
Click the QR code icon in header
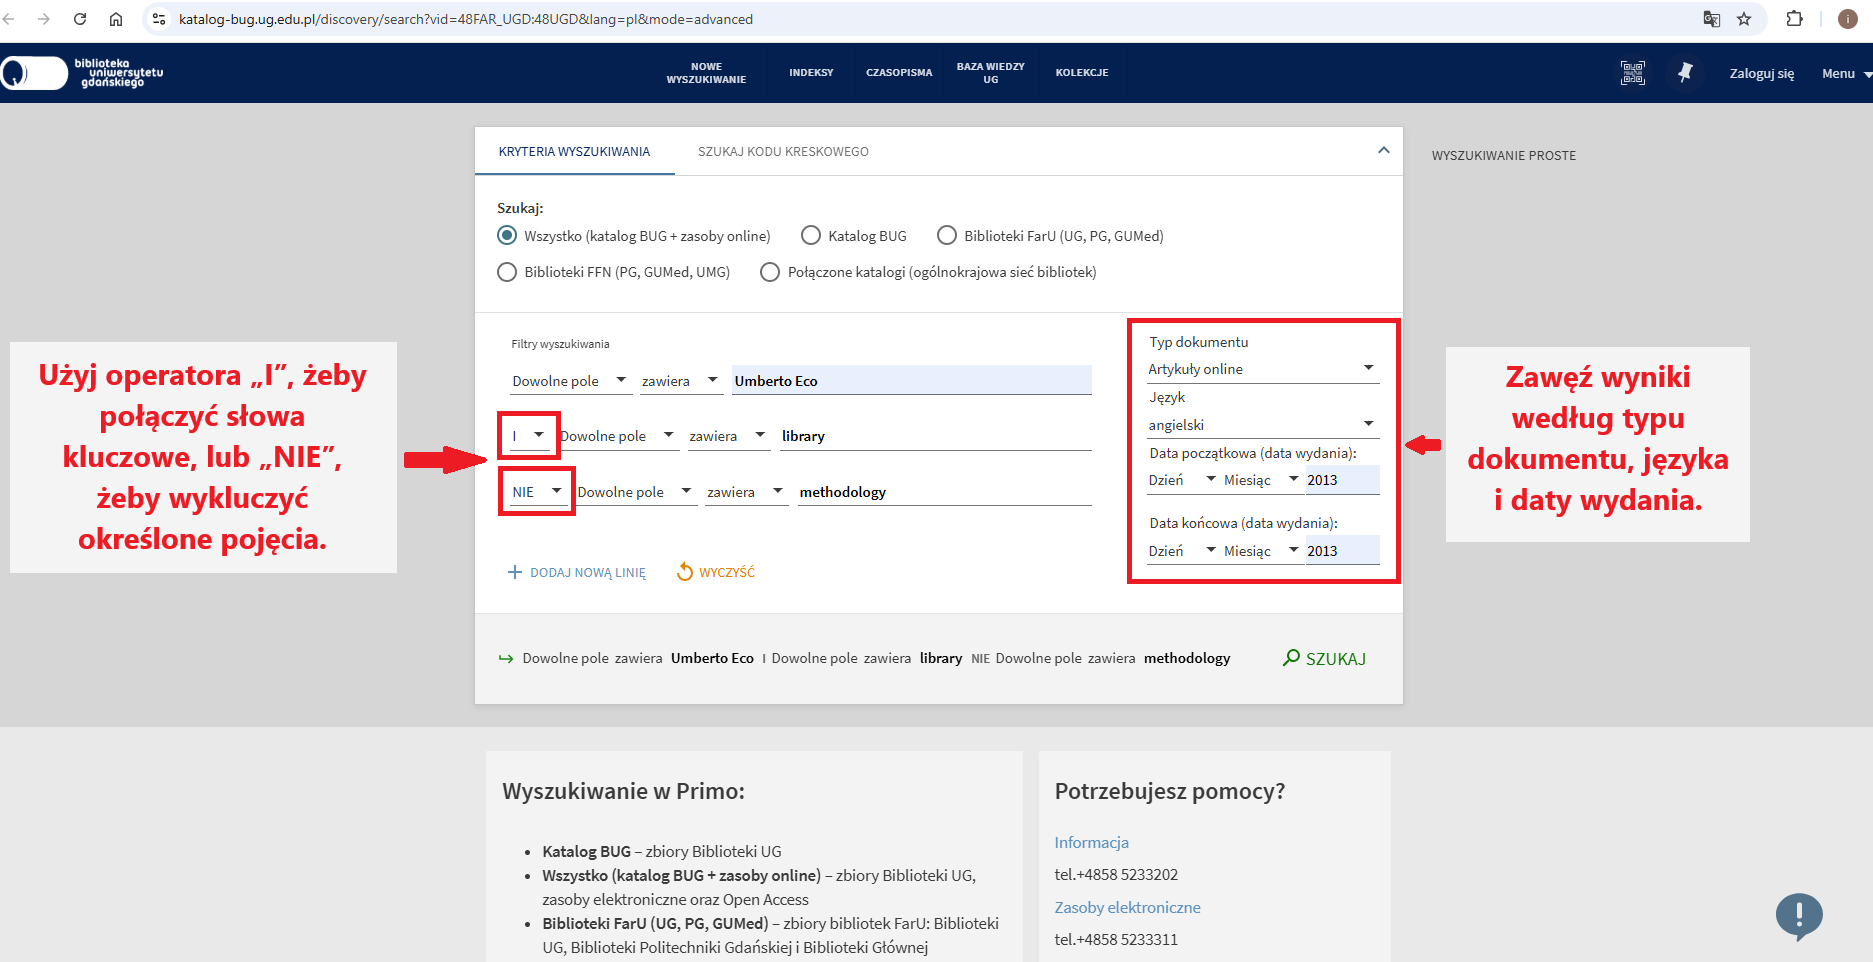coord(1632,73)
